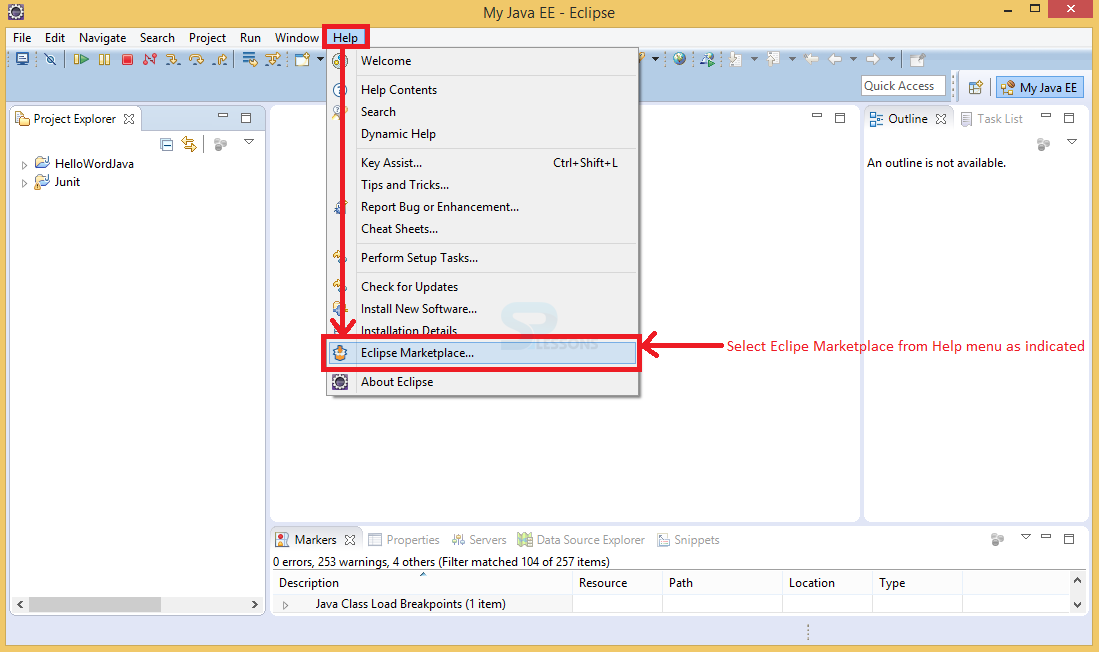
Task: Click the Markers table scroll-down arrow
Action: (x=1077, y=604)
